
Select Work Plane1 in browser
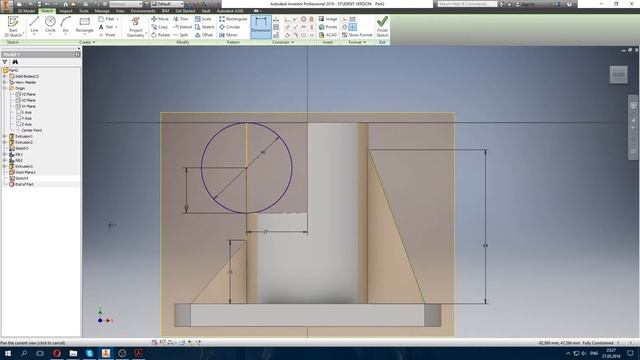pos(22,172)
